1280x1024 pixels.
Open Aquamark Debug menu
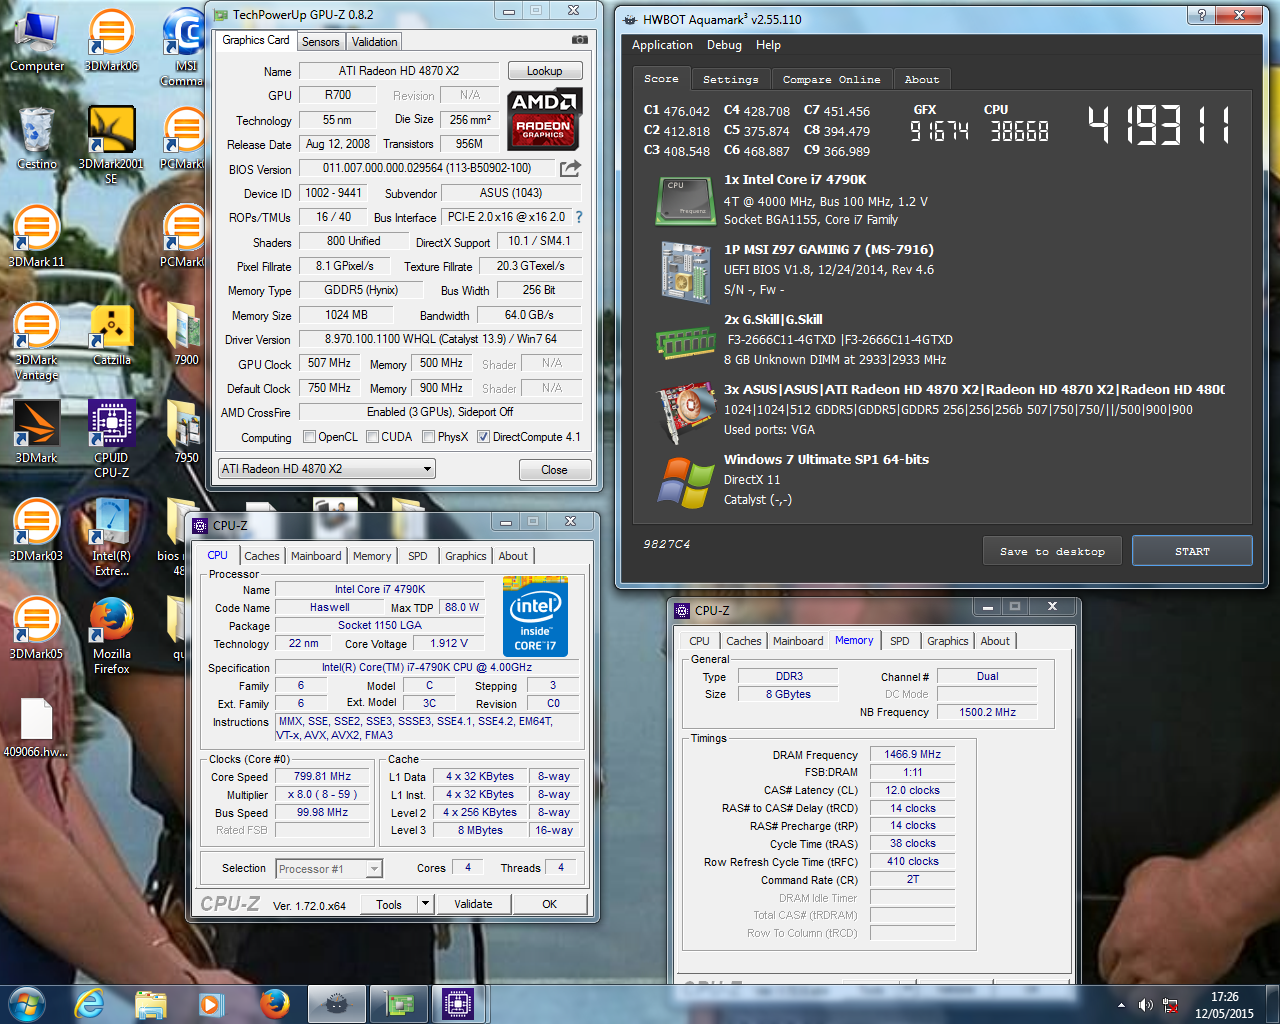pyautogui.click(x=724, y=45)
